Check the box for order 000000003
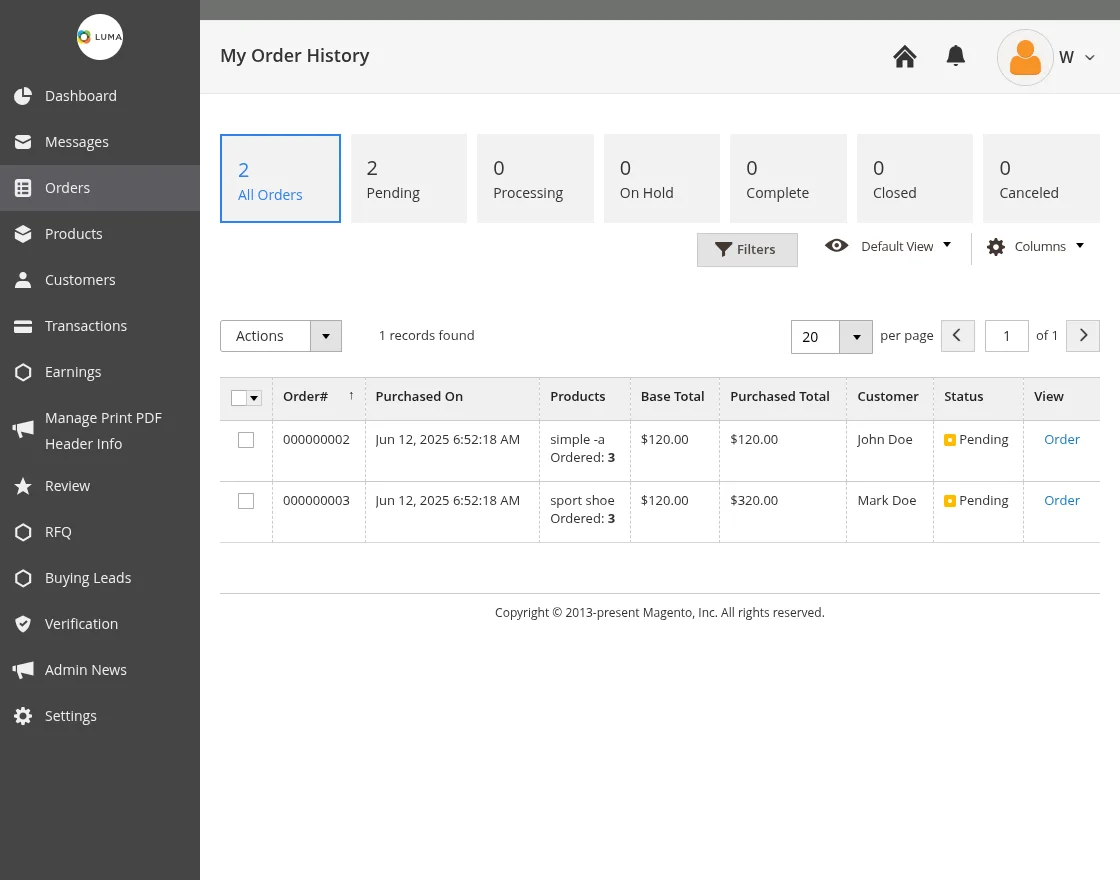This screenshot has width=1120, height=880. tap(246, 501)
